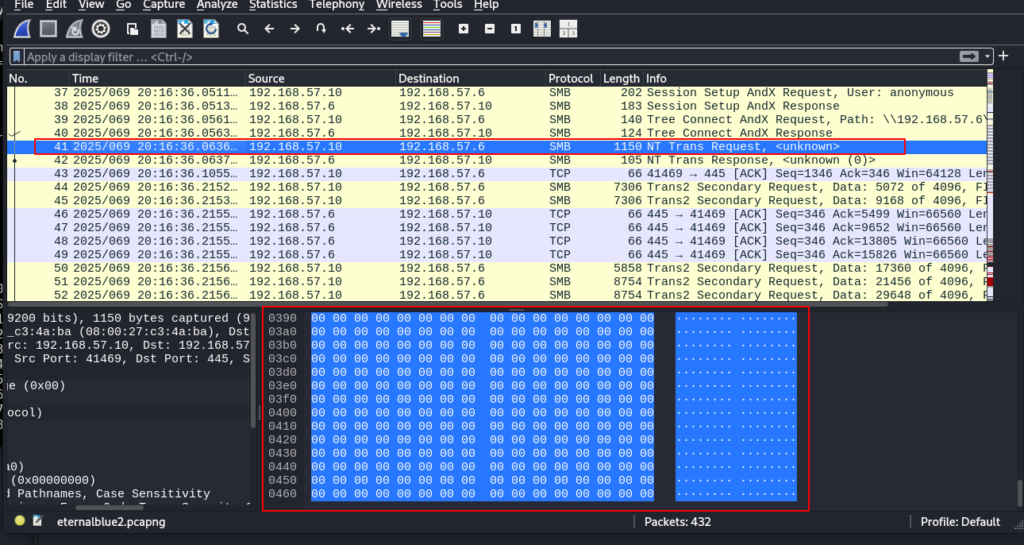This screenshot has width=1024, height=545.
Task: Go back in packet history
Action: [269, 29]
